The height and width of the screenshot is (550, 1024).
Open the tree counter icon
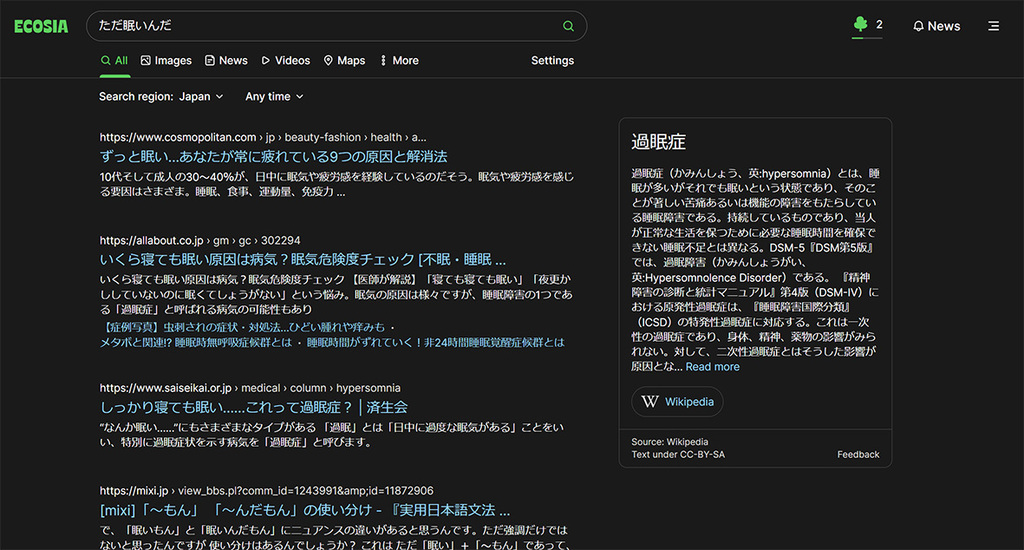tap(860, 25)
